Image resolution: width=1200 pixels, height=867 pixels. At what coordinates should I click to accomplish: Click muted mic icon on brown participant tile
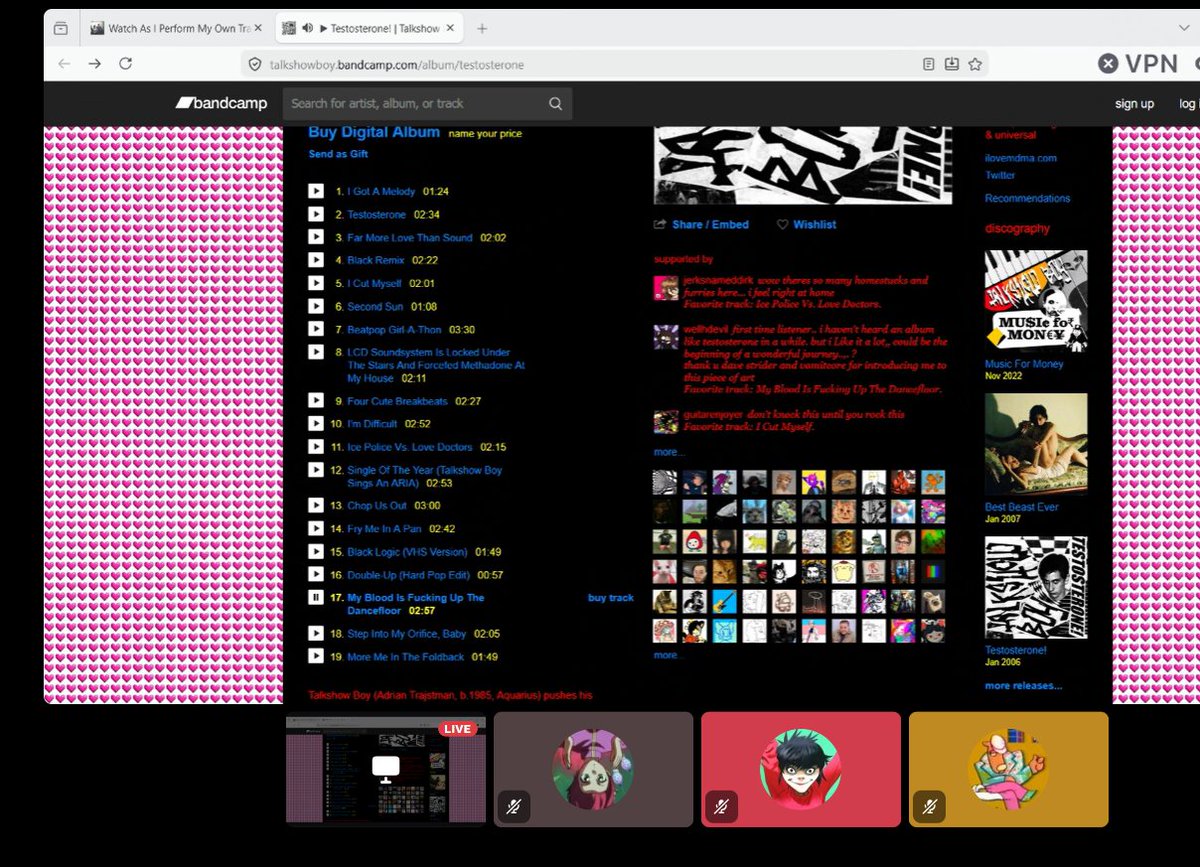[514, 806]
